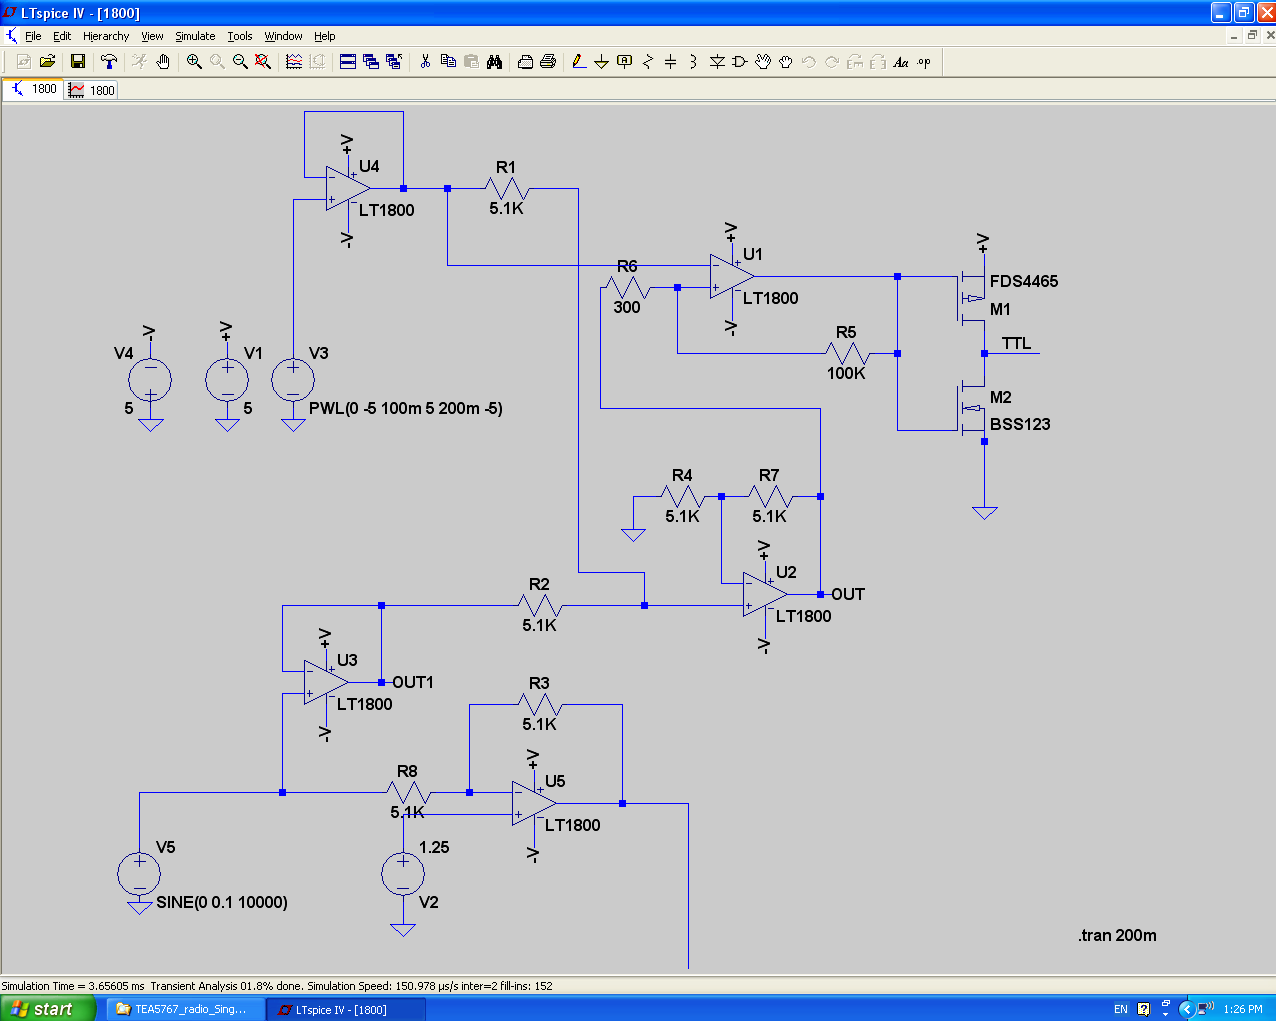Select the SPICE directive '.op' tool

(924, 62)
